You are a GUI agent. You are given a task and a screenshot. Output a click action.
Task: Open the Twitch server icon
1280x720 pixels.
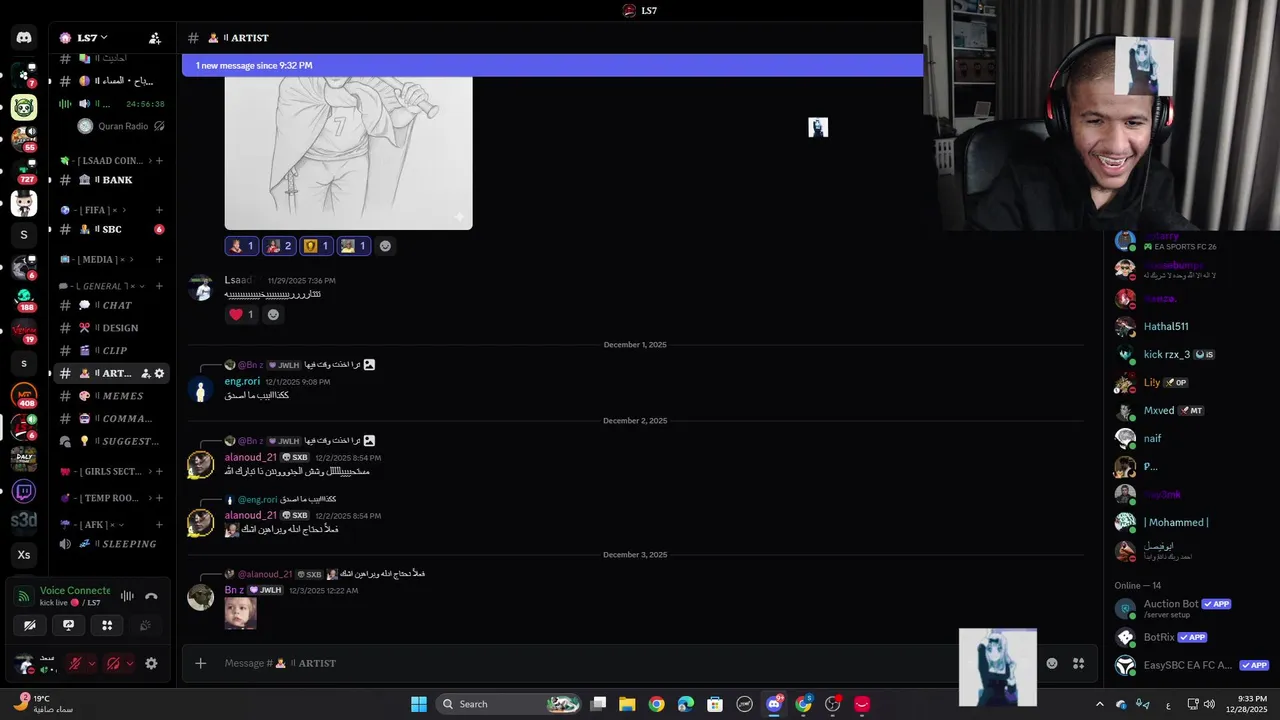tap(24, 492)
